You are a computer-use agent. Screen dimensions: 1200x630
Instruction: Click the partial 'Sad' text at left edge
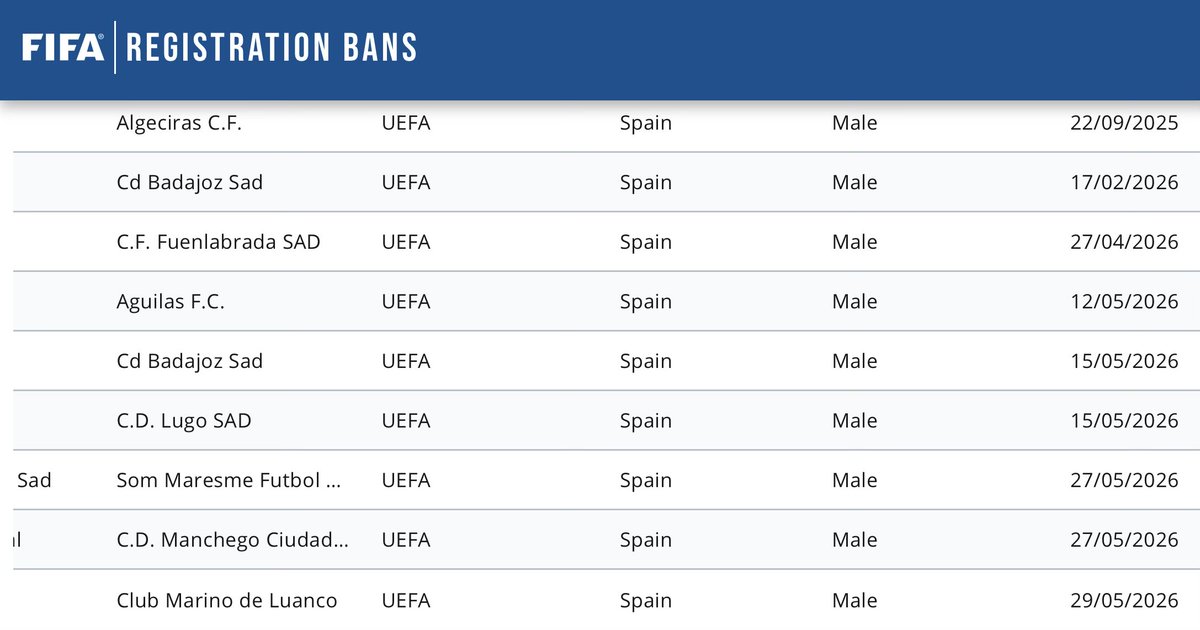click(34, 480)
